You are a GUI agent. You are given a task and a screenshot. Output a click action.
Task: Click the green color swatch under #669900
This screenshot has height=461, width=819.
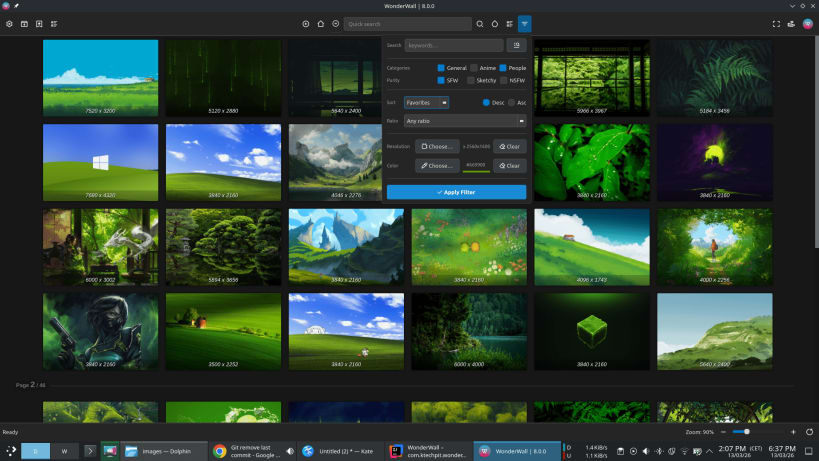(475, 172)
